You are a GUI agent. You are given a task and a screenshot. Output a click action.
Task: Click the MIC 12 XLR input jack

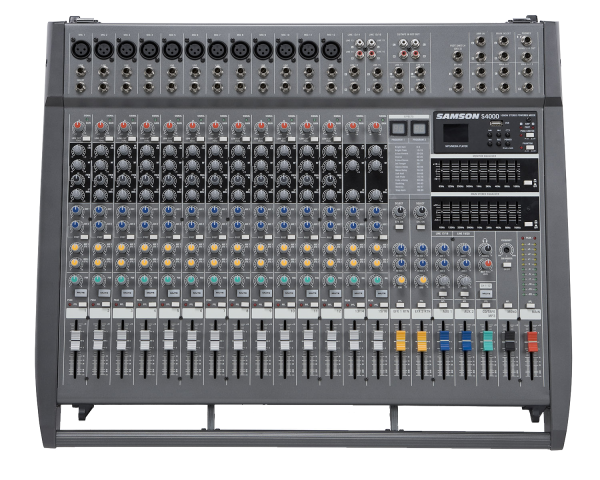(x=331, y=49)
